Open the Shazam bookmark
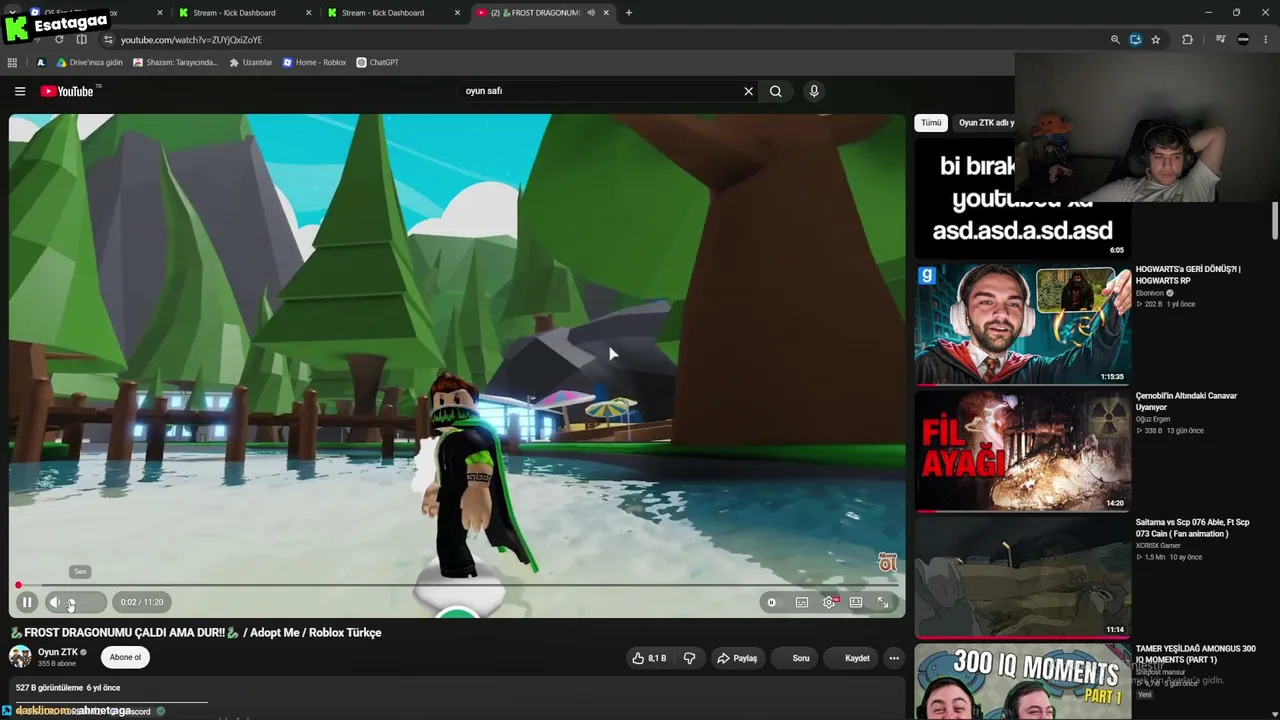 [175, 62]
